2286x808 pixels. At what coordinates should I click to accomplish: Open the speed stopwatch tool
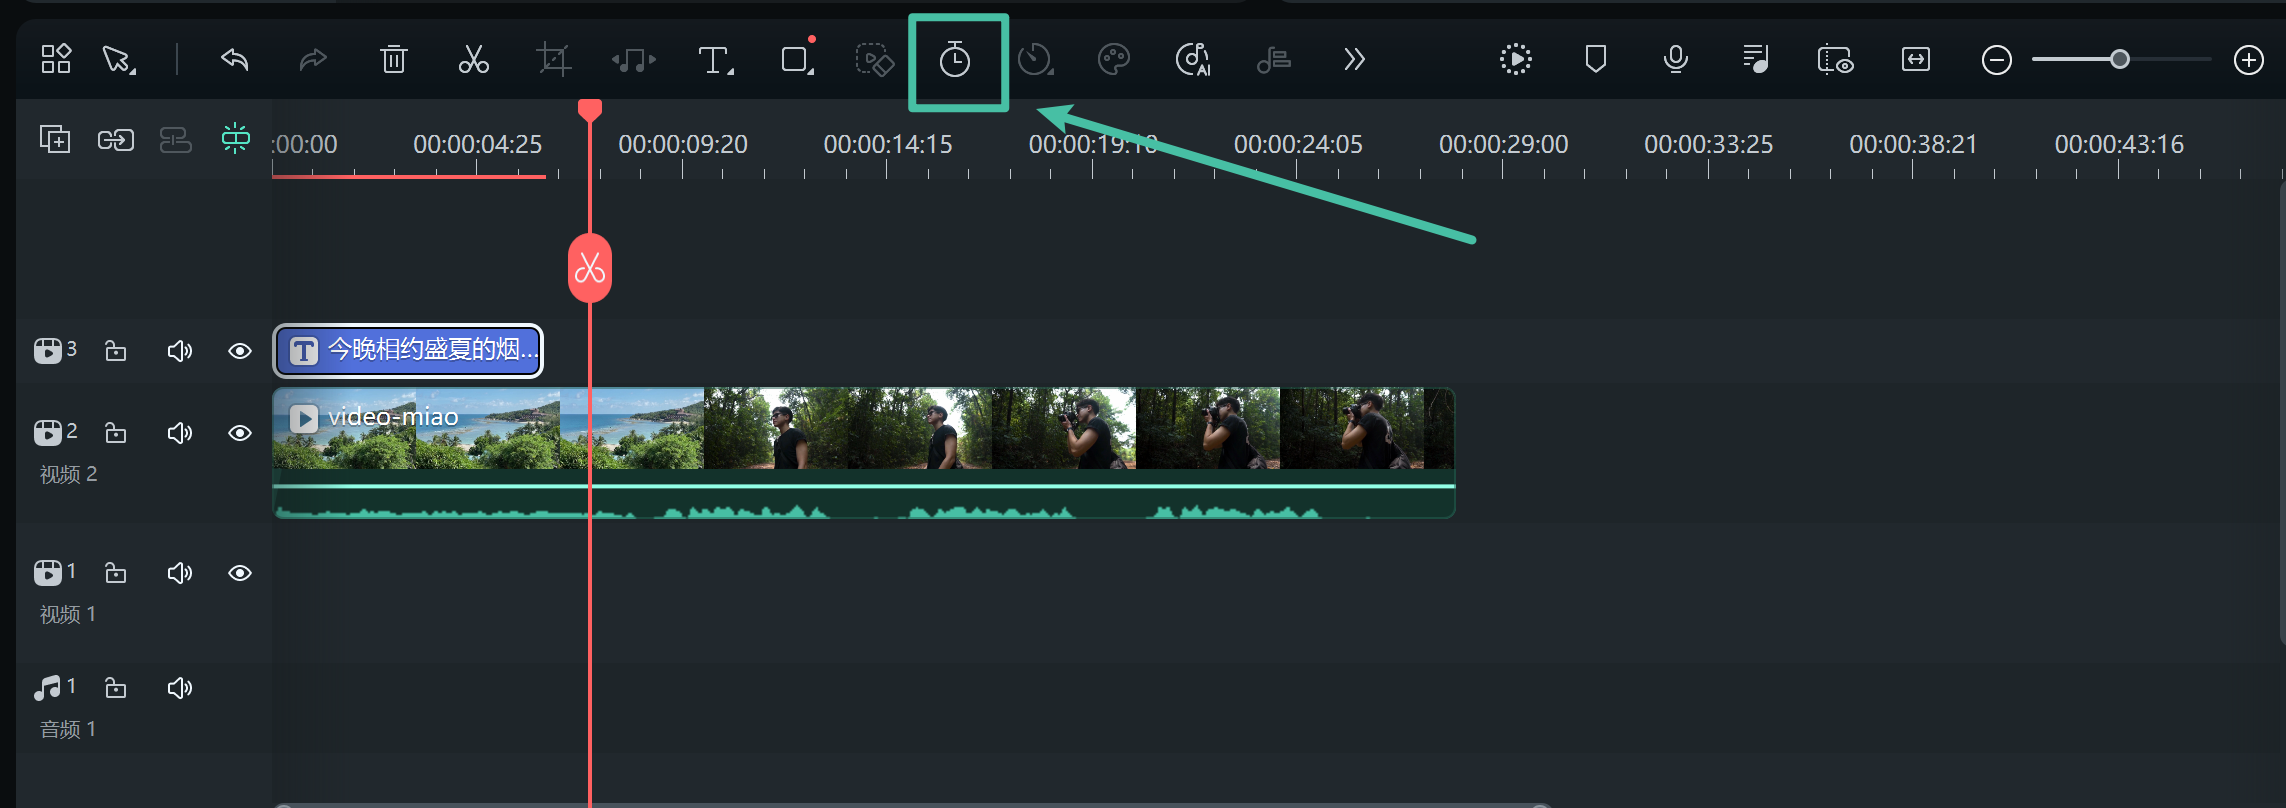point(955,60)
